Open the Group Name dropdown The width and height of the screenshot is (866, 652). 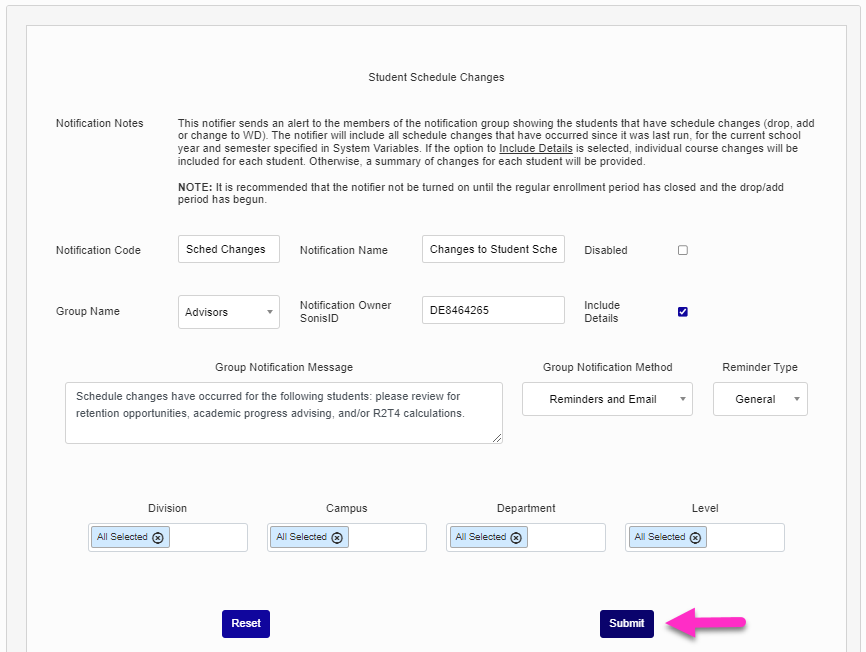pyautogui.click(x=229, y=312)
